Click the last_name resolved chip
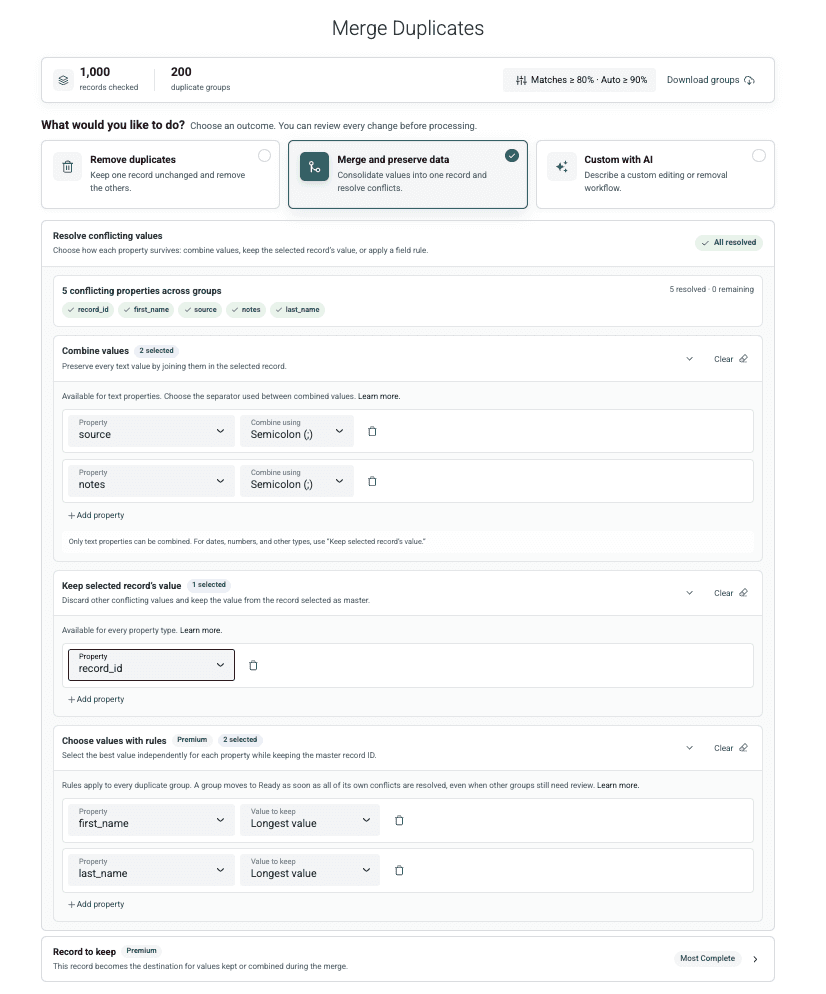The image size is (826, 994). coord(297,309)
